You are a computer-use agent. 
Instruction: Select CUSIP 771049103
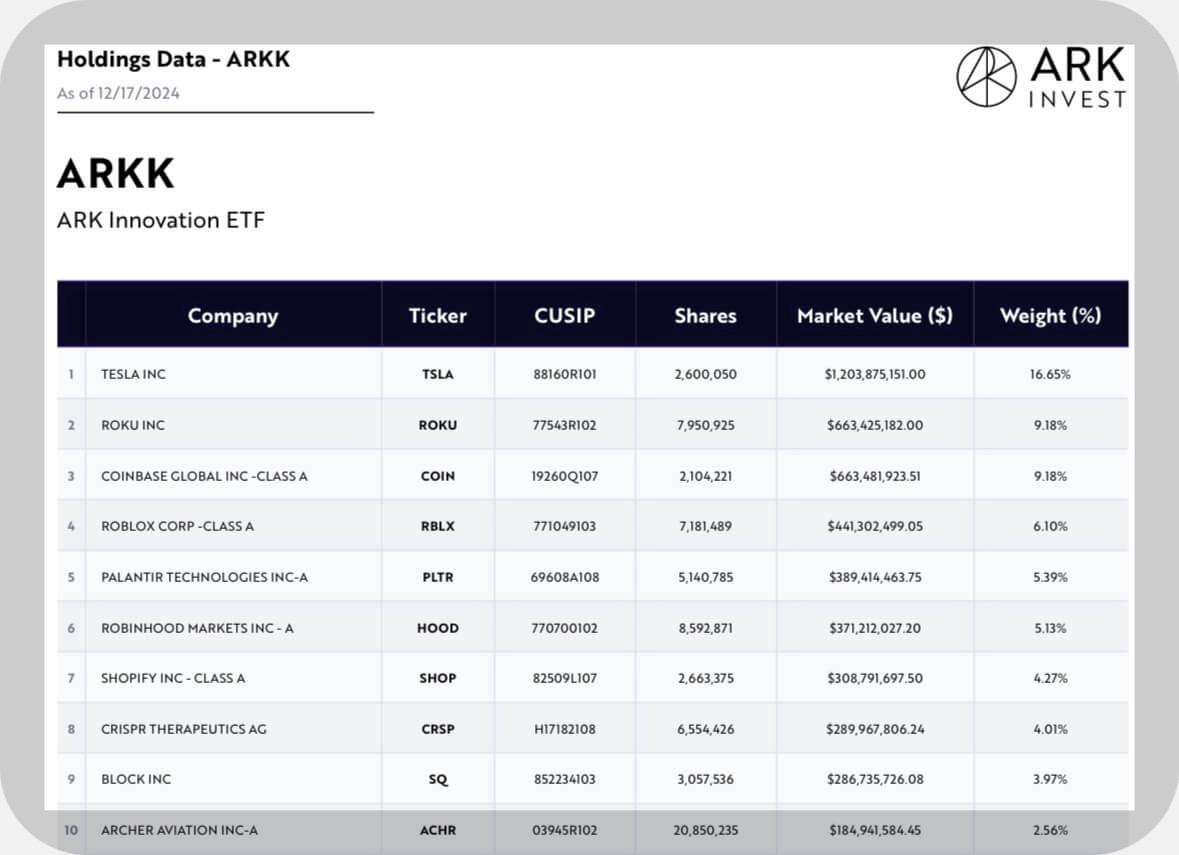click(565, 526)
